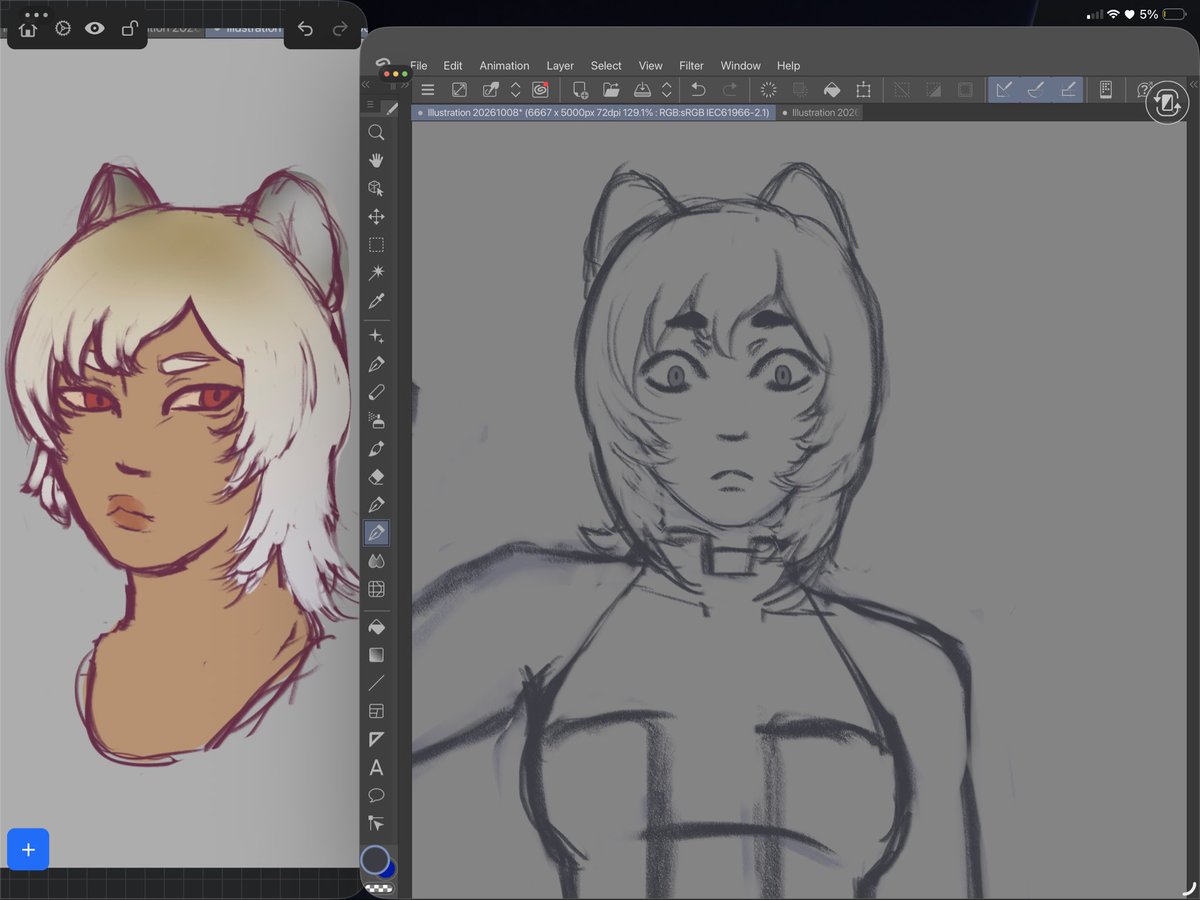The image size is (1200, 900).
Task: Select the blue sub color swatch
Action: [389, 869]
